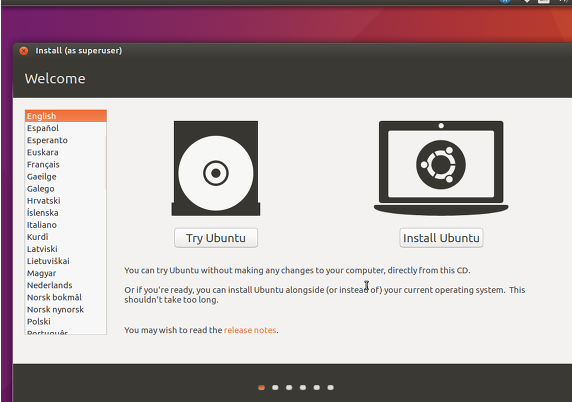Select Gaeilge language

[66, 177]
